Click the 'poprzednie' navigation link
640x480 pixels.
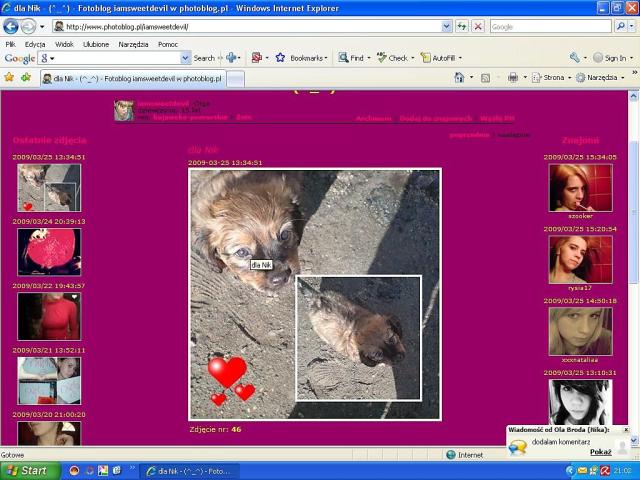469,135
